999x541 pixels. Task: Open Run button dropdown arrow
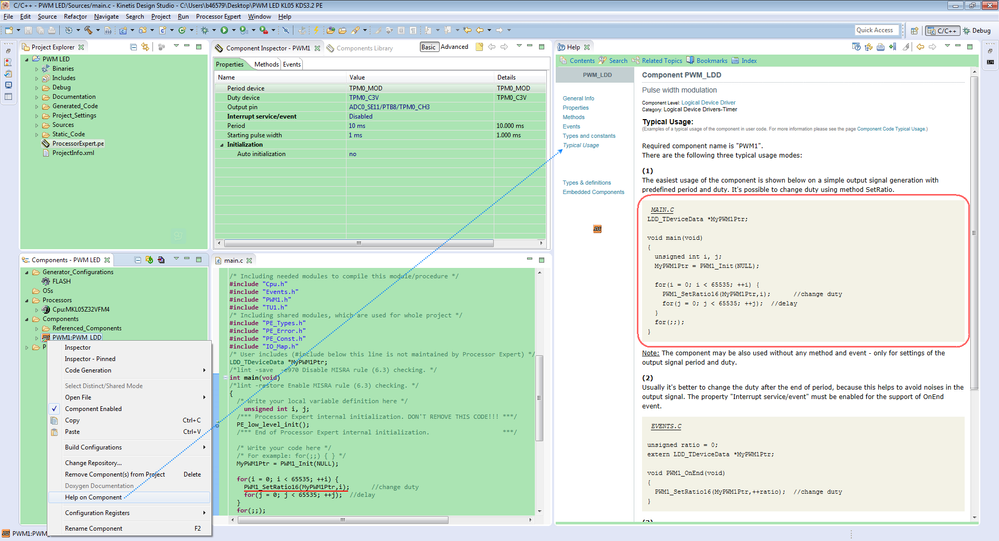point(233,30)
